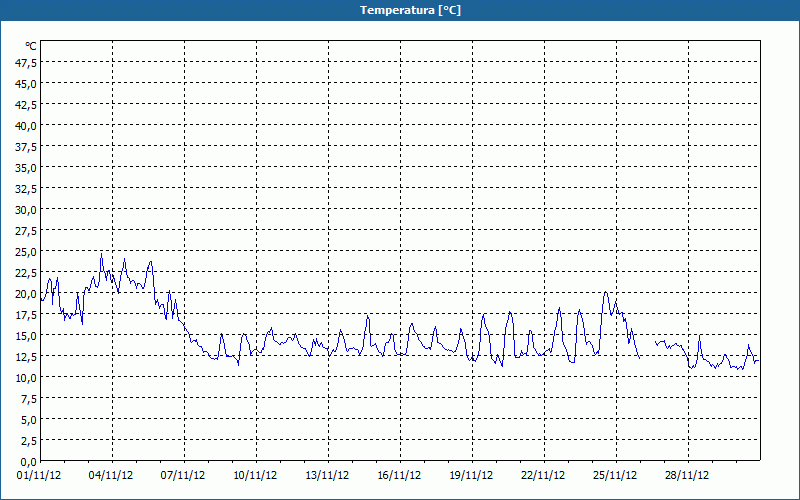Click the 5,0 y-axis label
Viewport: 800px width, 500px height.
click(x=29, y=420)
